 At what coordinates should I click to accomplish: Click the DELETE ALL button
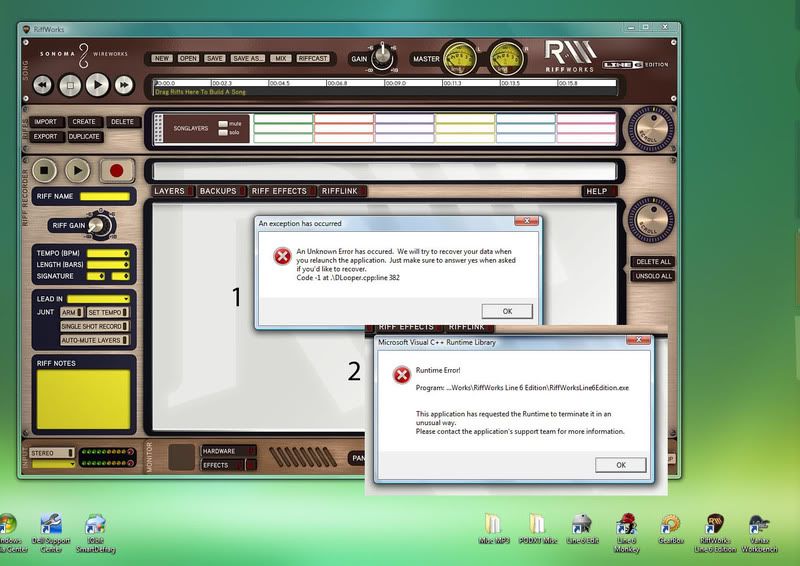[653, 262]
